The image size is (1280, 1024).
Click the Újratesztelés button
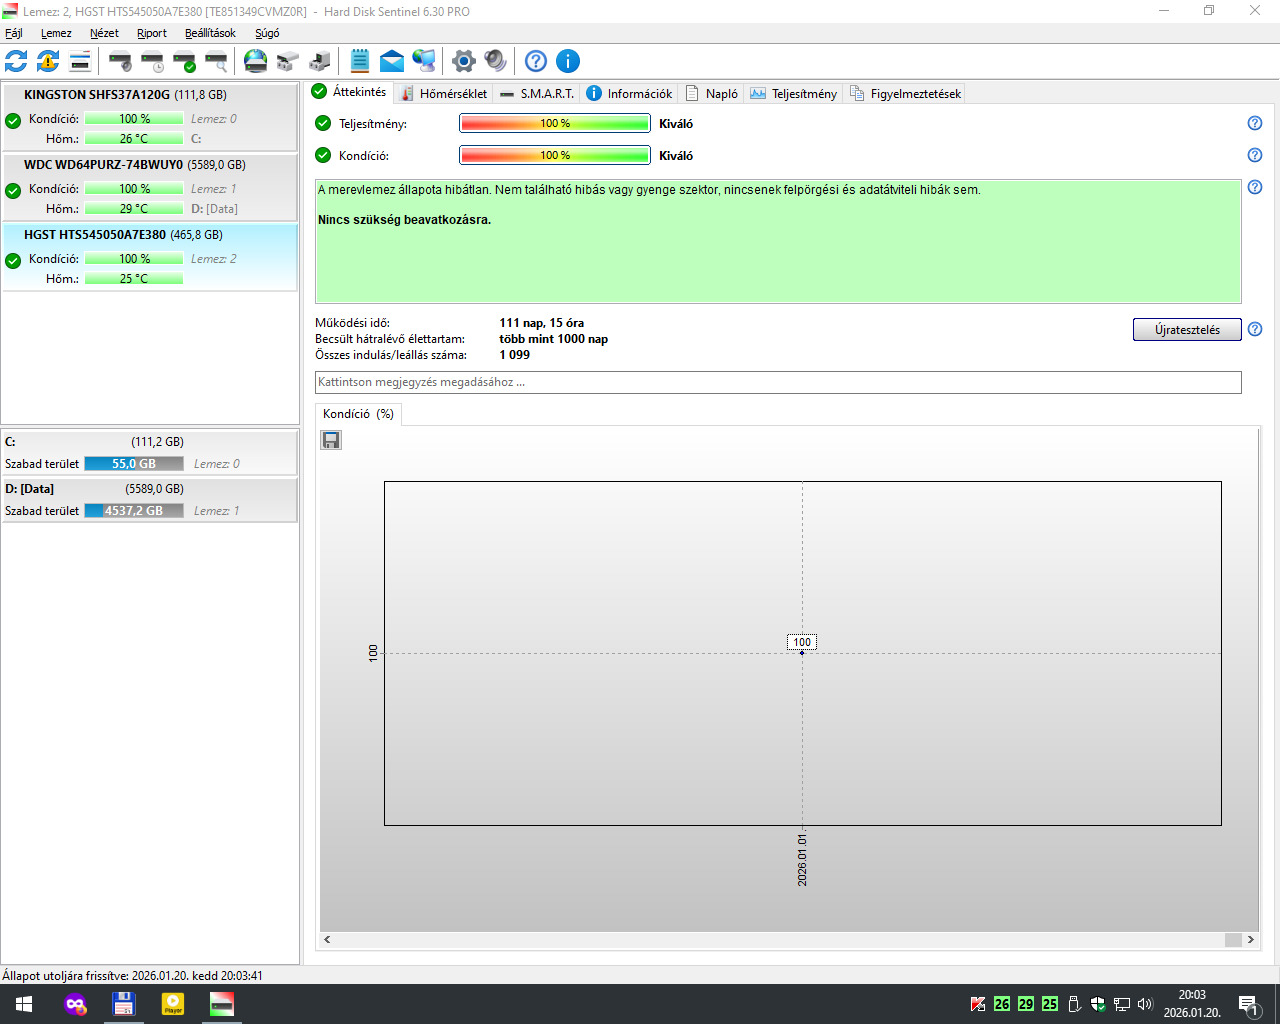pyautogui.click(x=1187, y=329)
